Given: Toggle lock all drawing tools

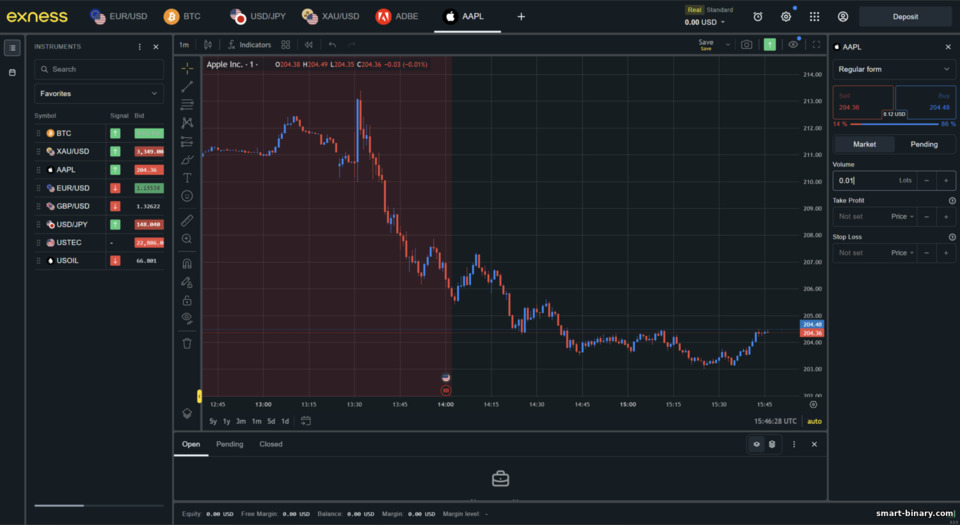Looking at the screenshot, I should [187, 300].
